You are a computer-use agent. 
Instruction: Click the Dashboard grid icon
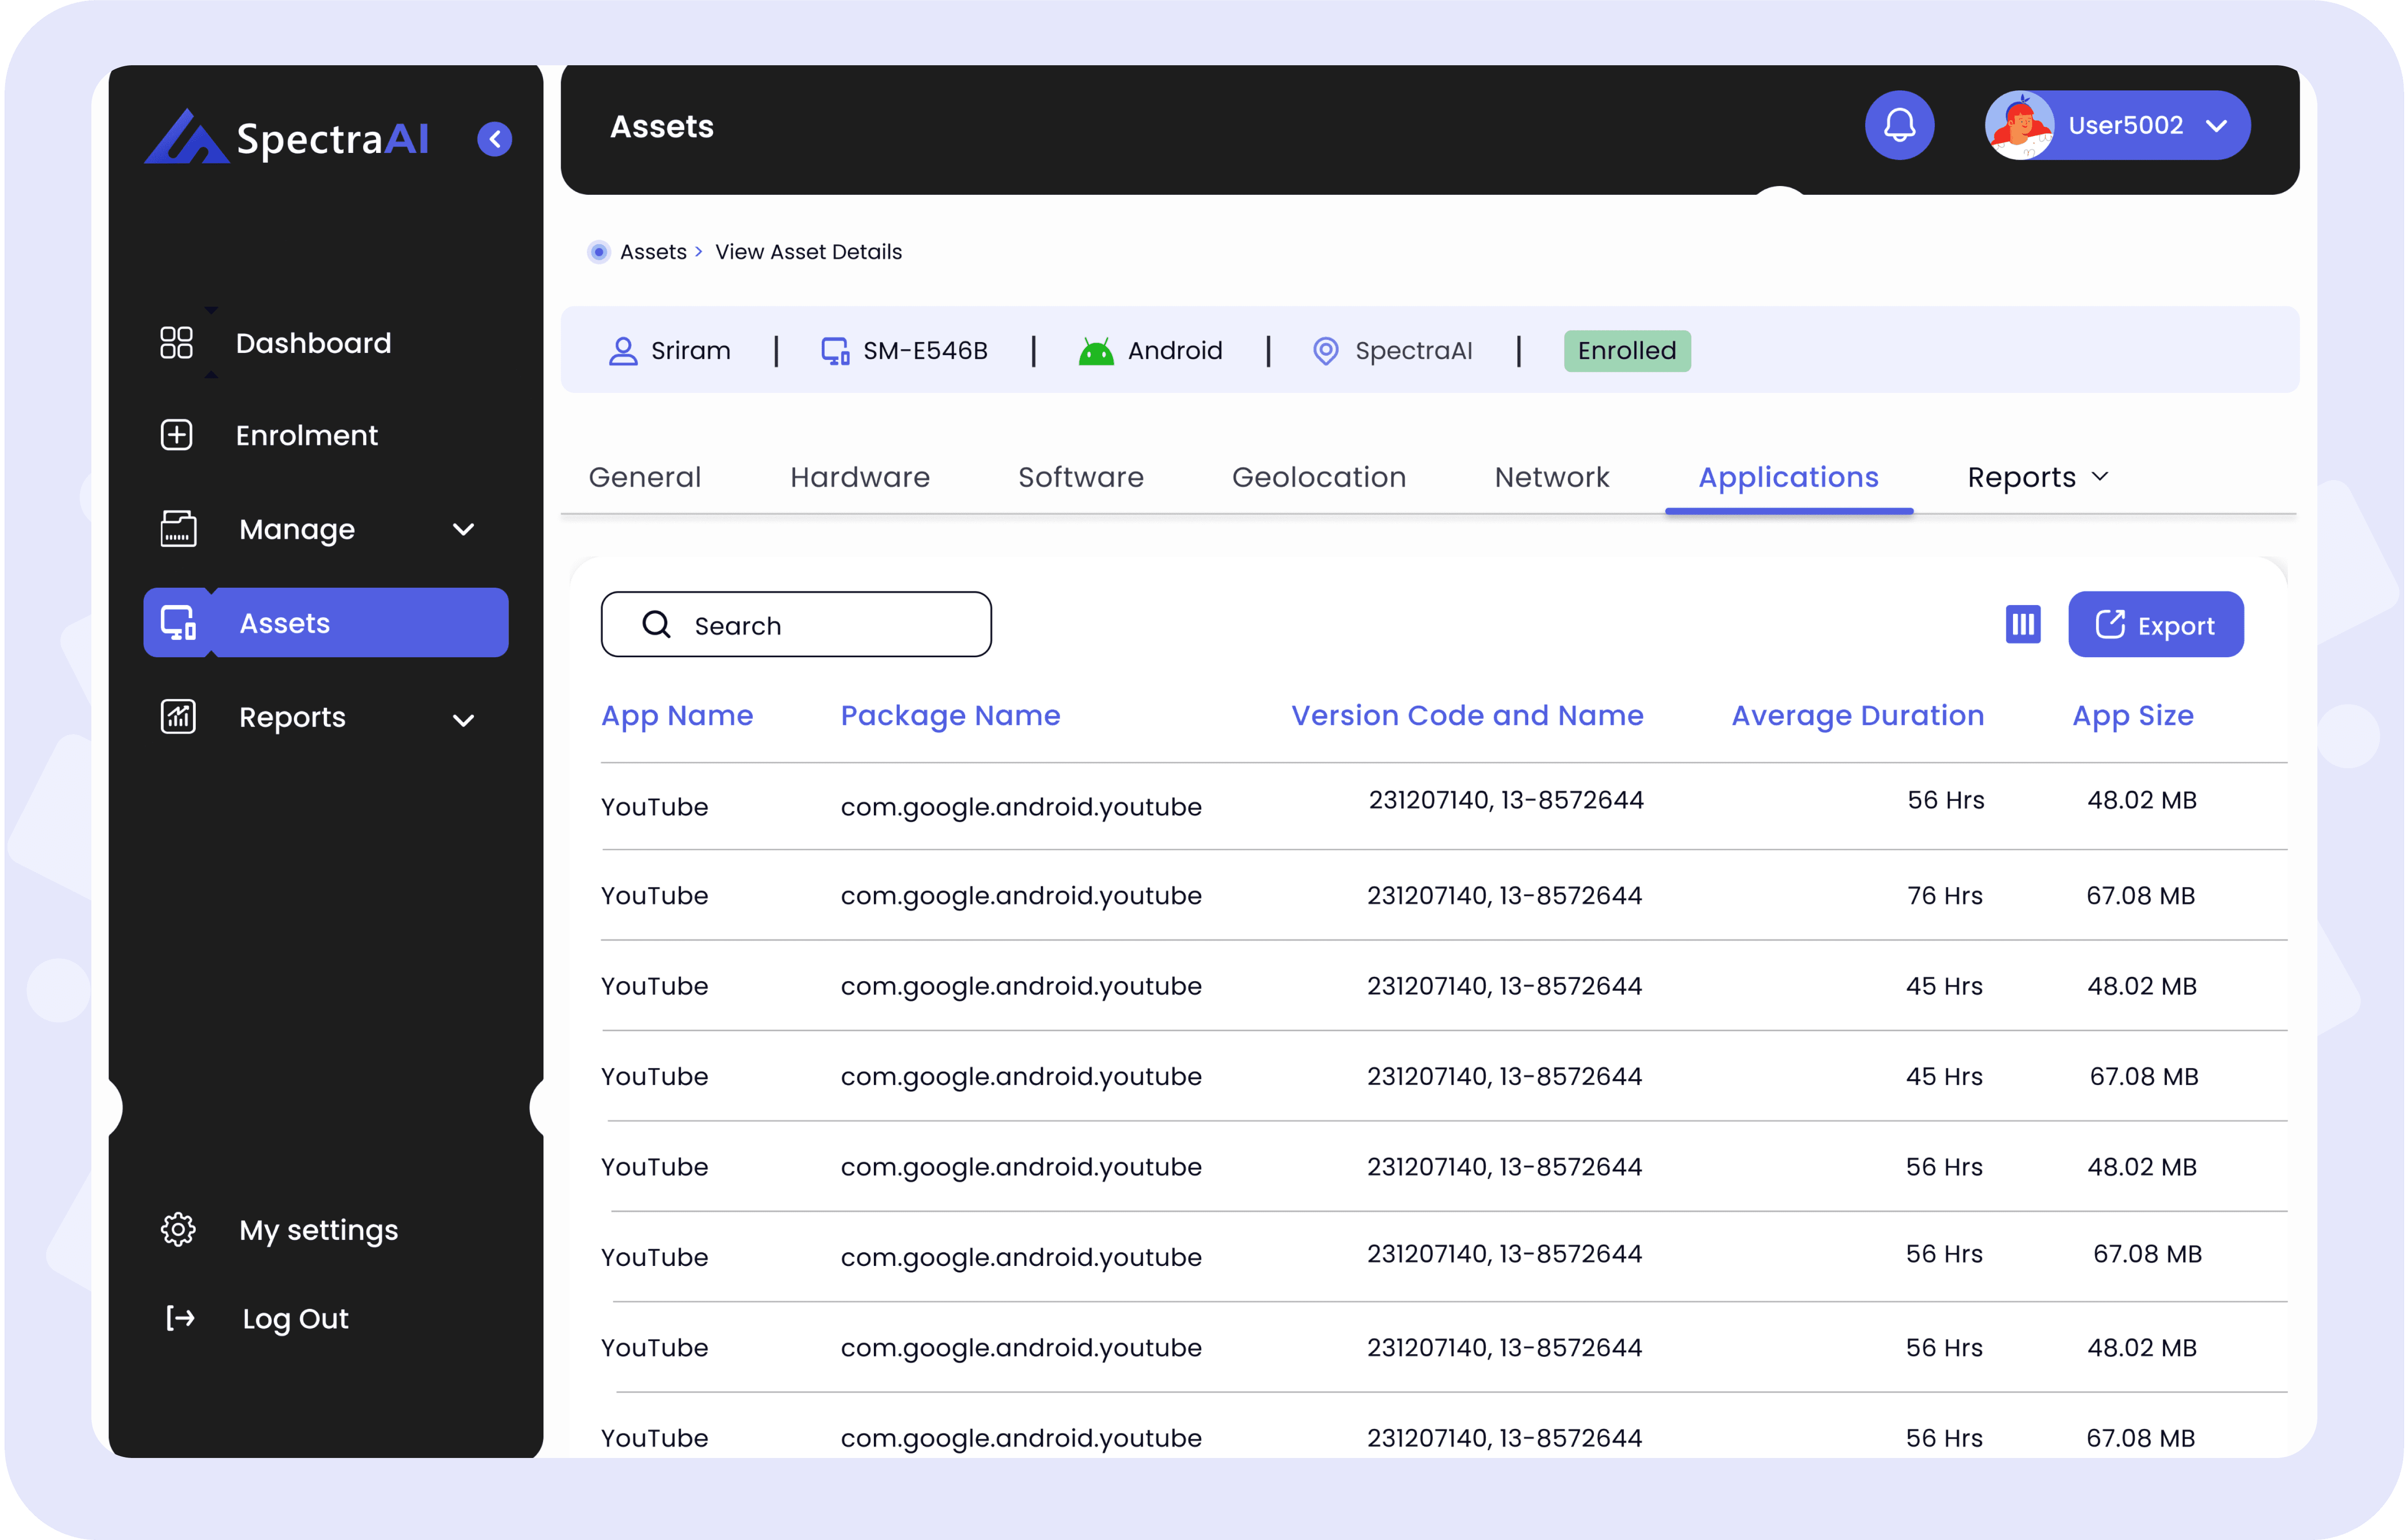click(x=177, y=343)
